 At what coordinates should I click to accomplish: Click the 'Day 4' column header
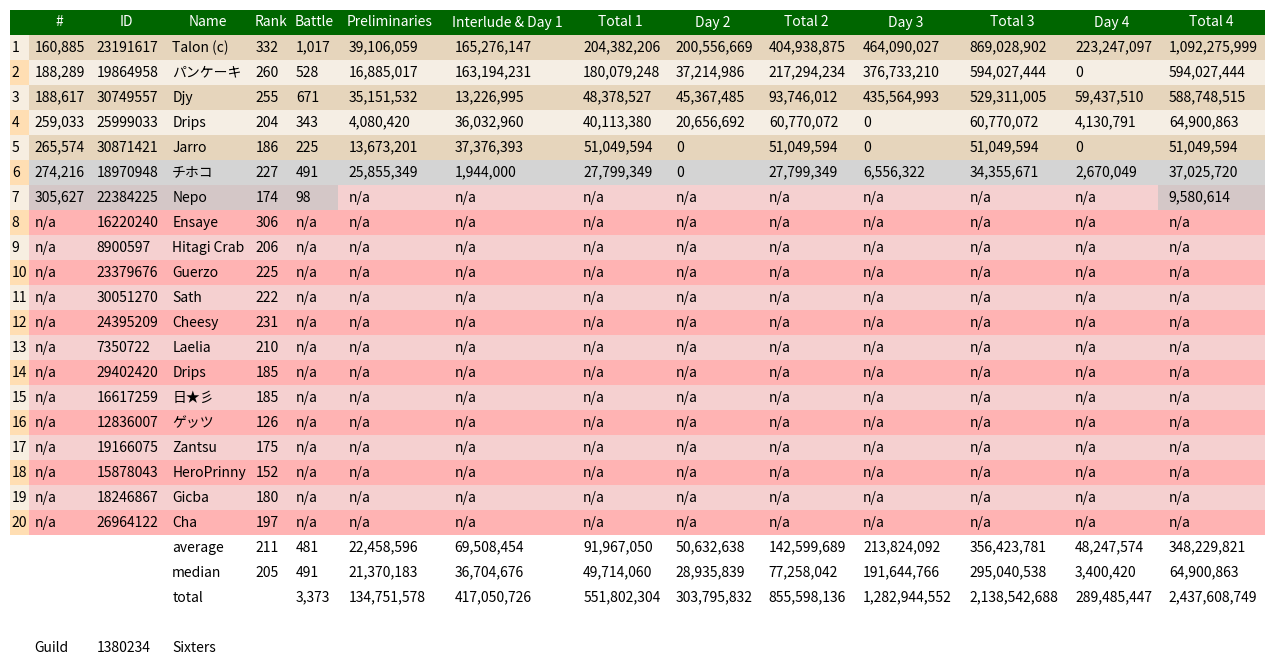[x=1112, y=22]
